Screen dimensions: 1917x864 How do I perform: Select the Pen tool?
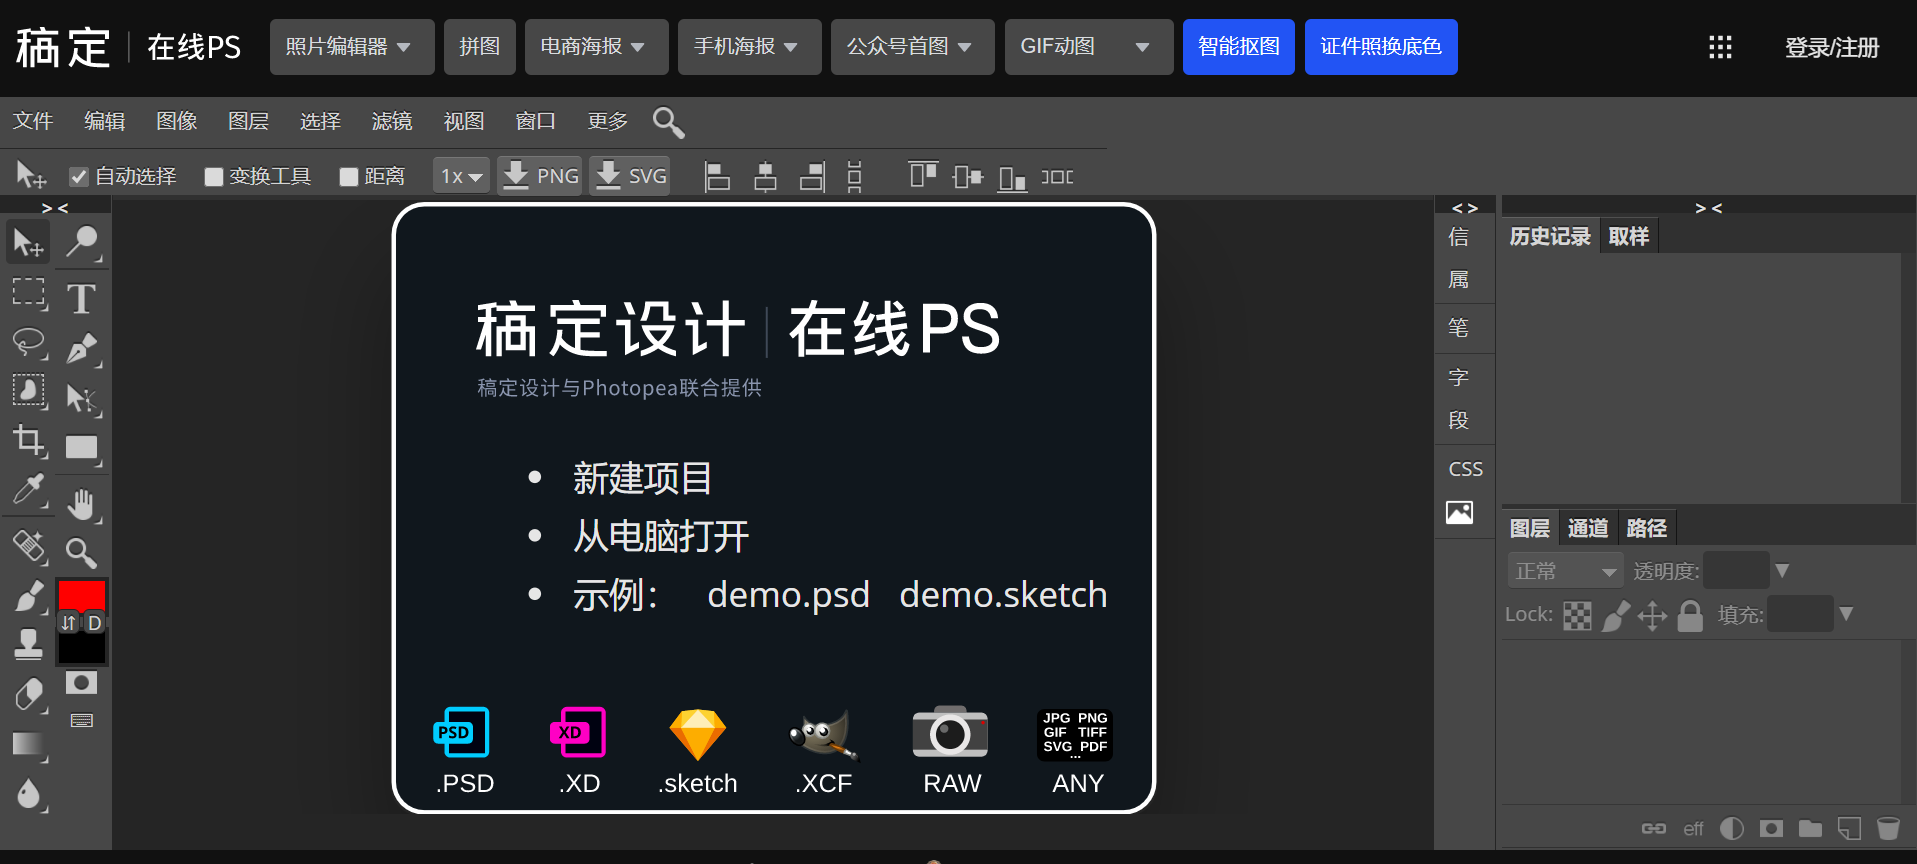[81, 348]
